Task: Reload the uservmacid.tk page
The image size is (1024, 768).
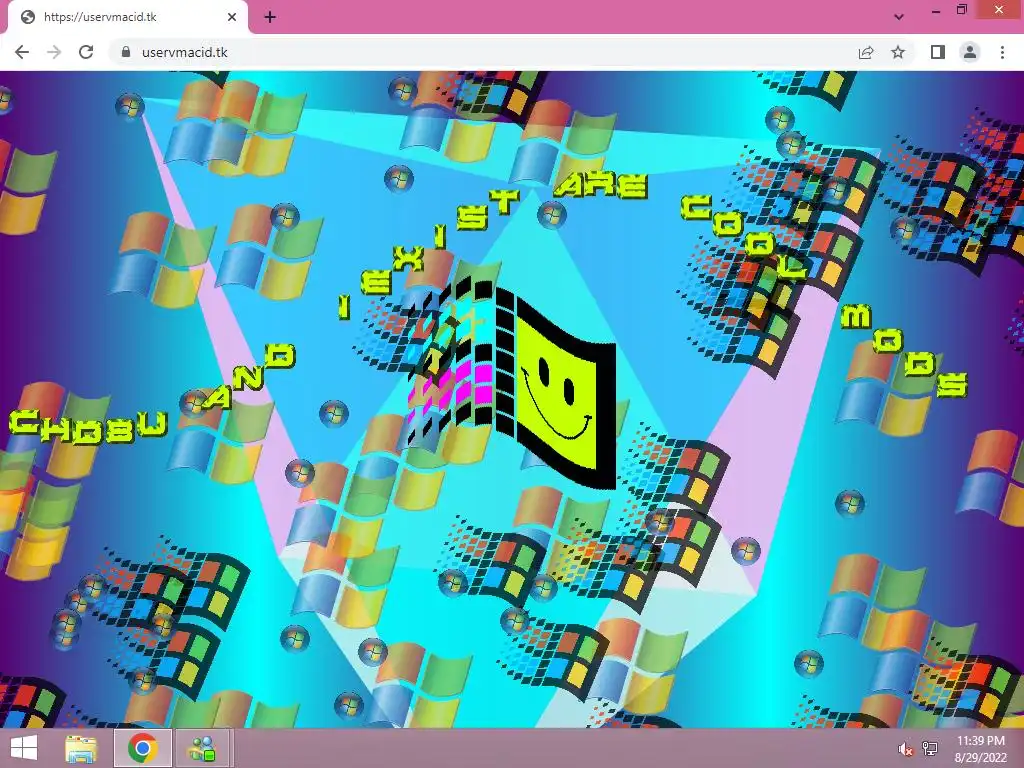Action: coord(86,52)
